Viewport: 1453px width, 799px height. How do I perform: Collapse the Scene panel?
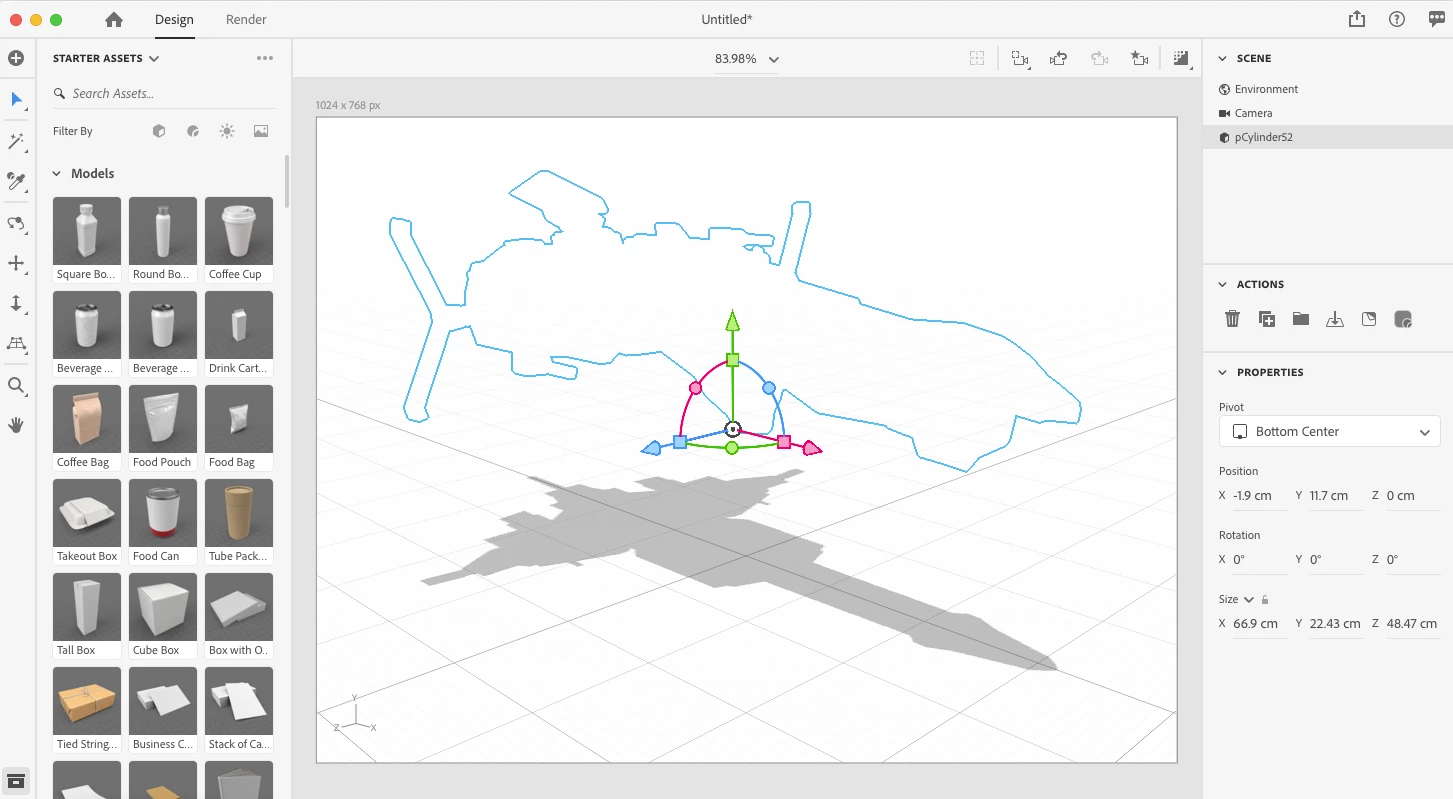pos(1222,58)
